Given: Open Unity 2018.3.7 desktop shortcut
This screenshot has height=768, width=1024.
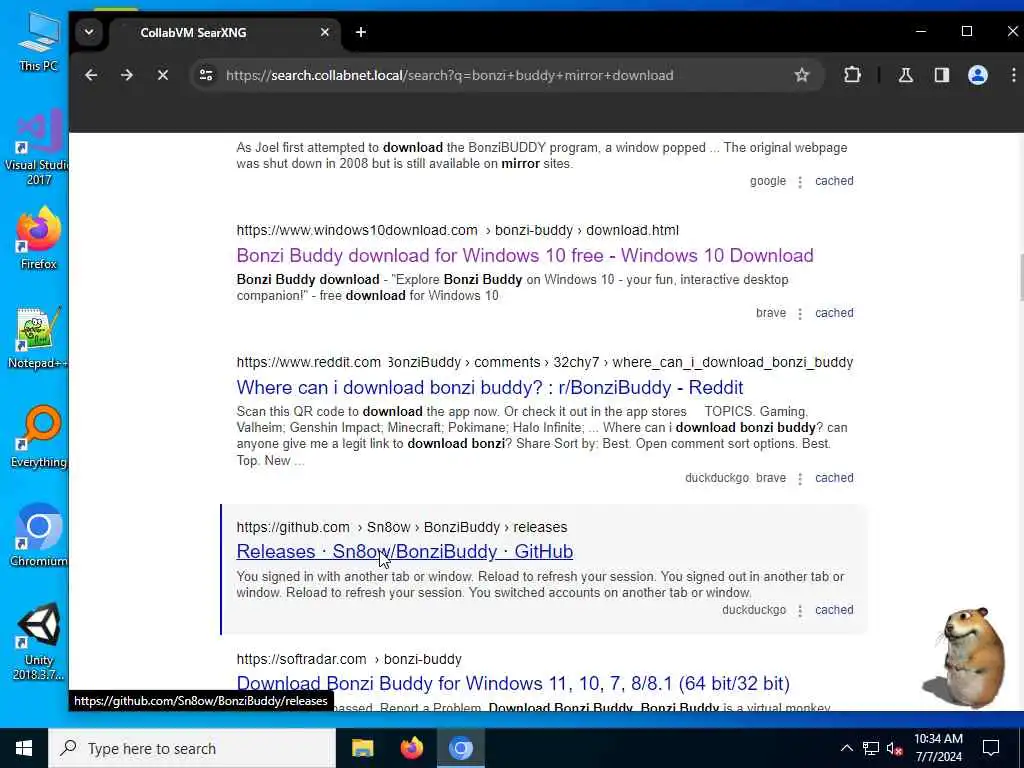Looking at the screenshot, I should pyautogui.click(x=38, y=641).
